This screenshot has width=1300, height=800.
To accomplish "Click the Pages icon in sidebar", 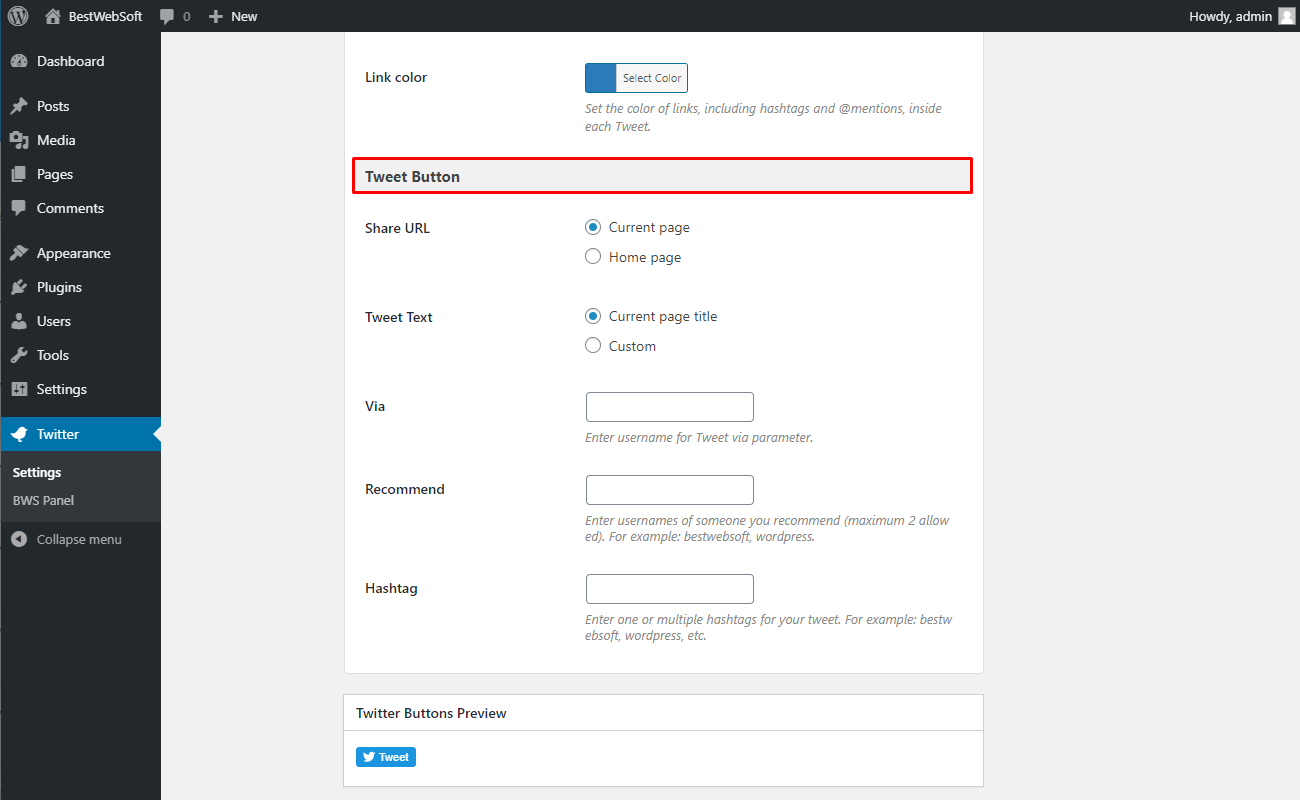I will coord(19,174).
